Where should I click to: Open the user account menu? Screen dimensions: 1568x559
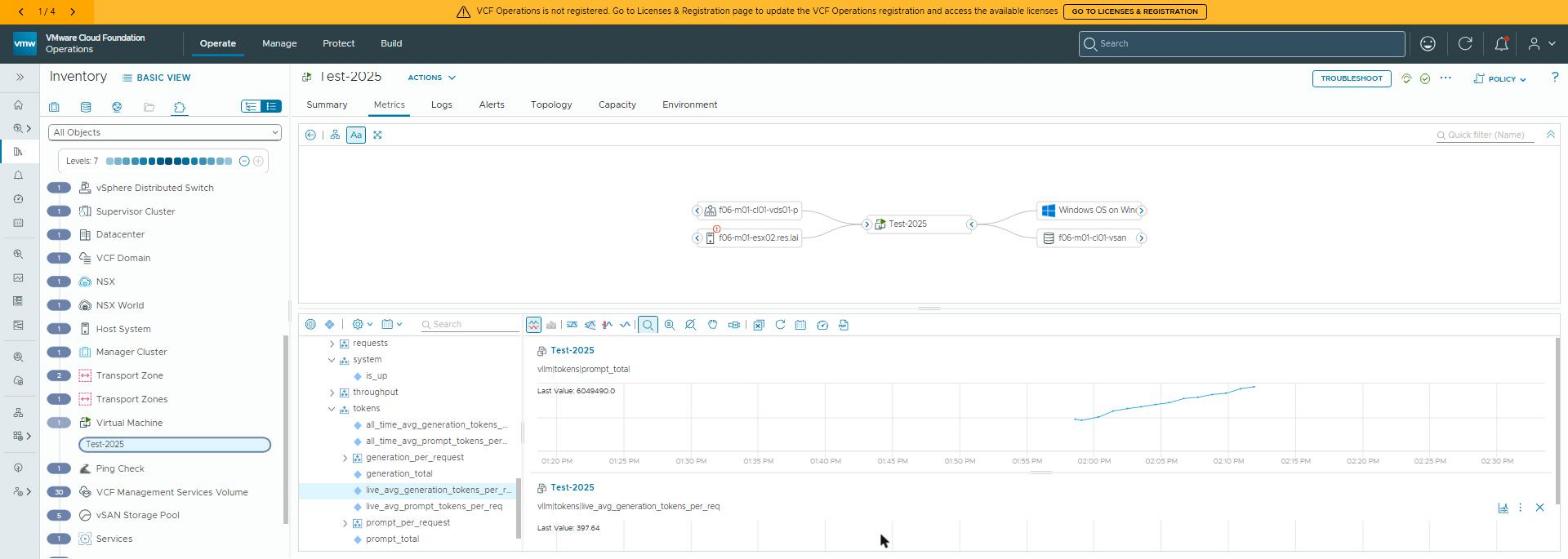coord(1540,44)
